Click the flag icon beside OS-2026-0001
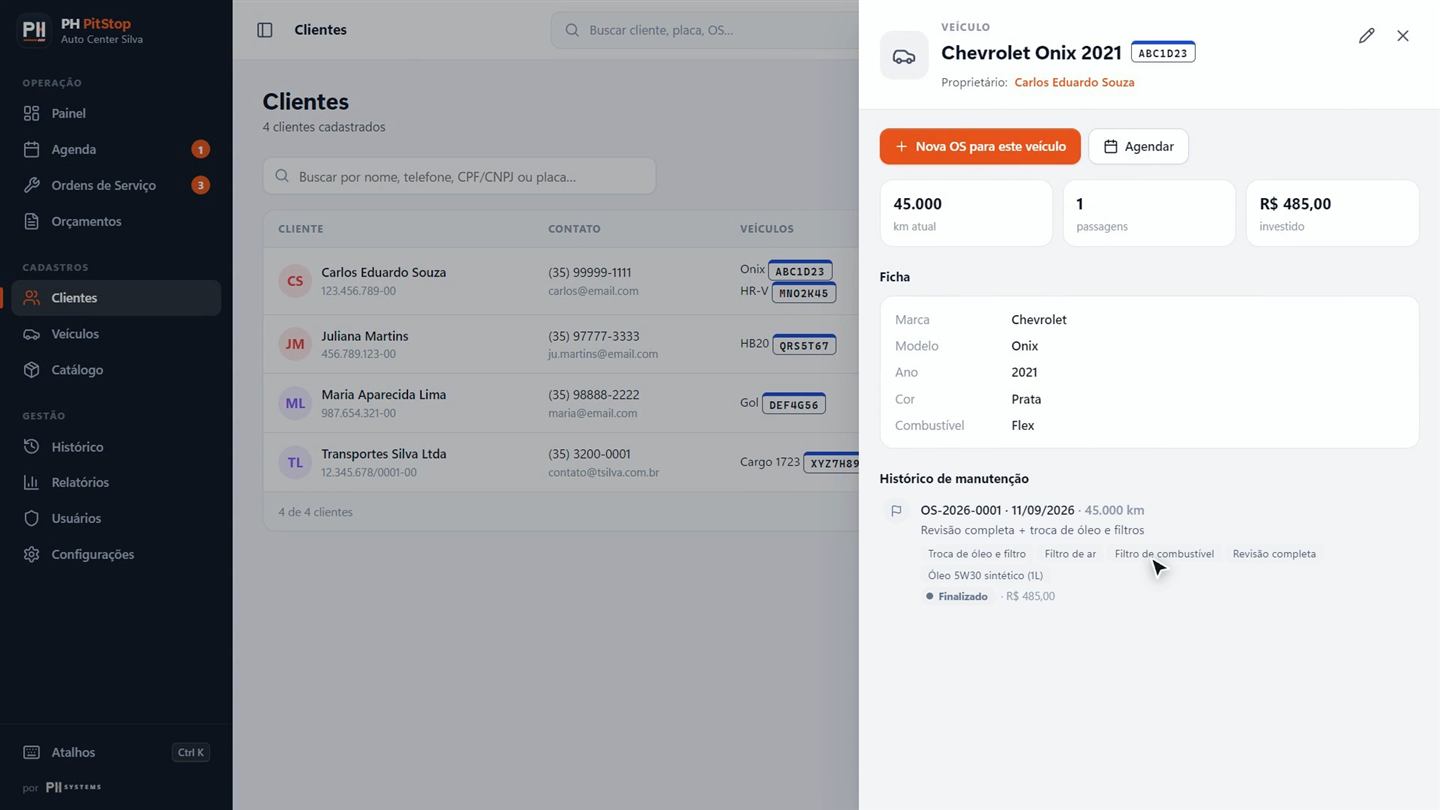This screenshot has width=1440, height=810. click(x=896, y=511)
